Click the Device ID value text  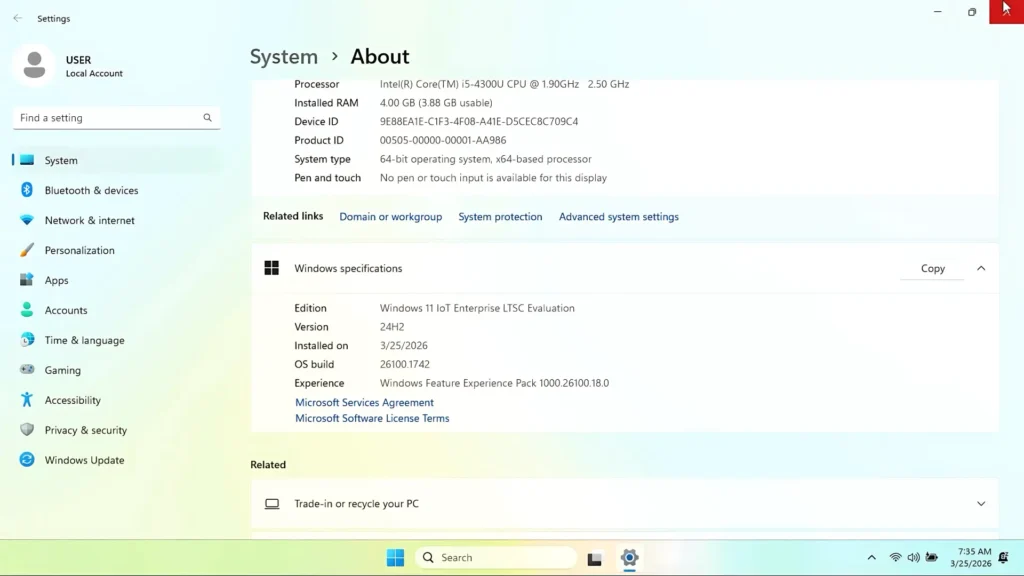(x=479, y=121)
